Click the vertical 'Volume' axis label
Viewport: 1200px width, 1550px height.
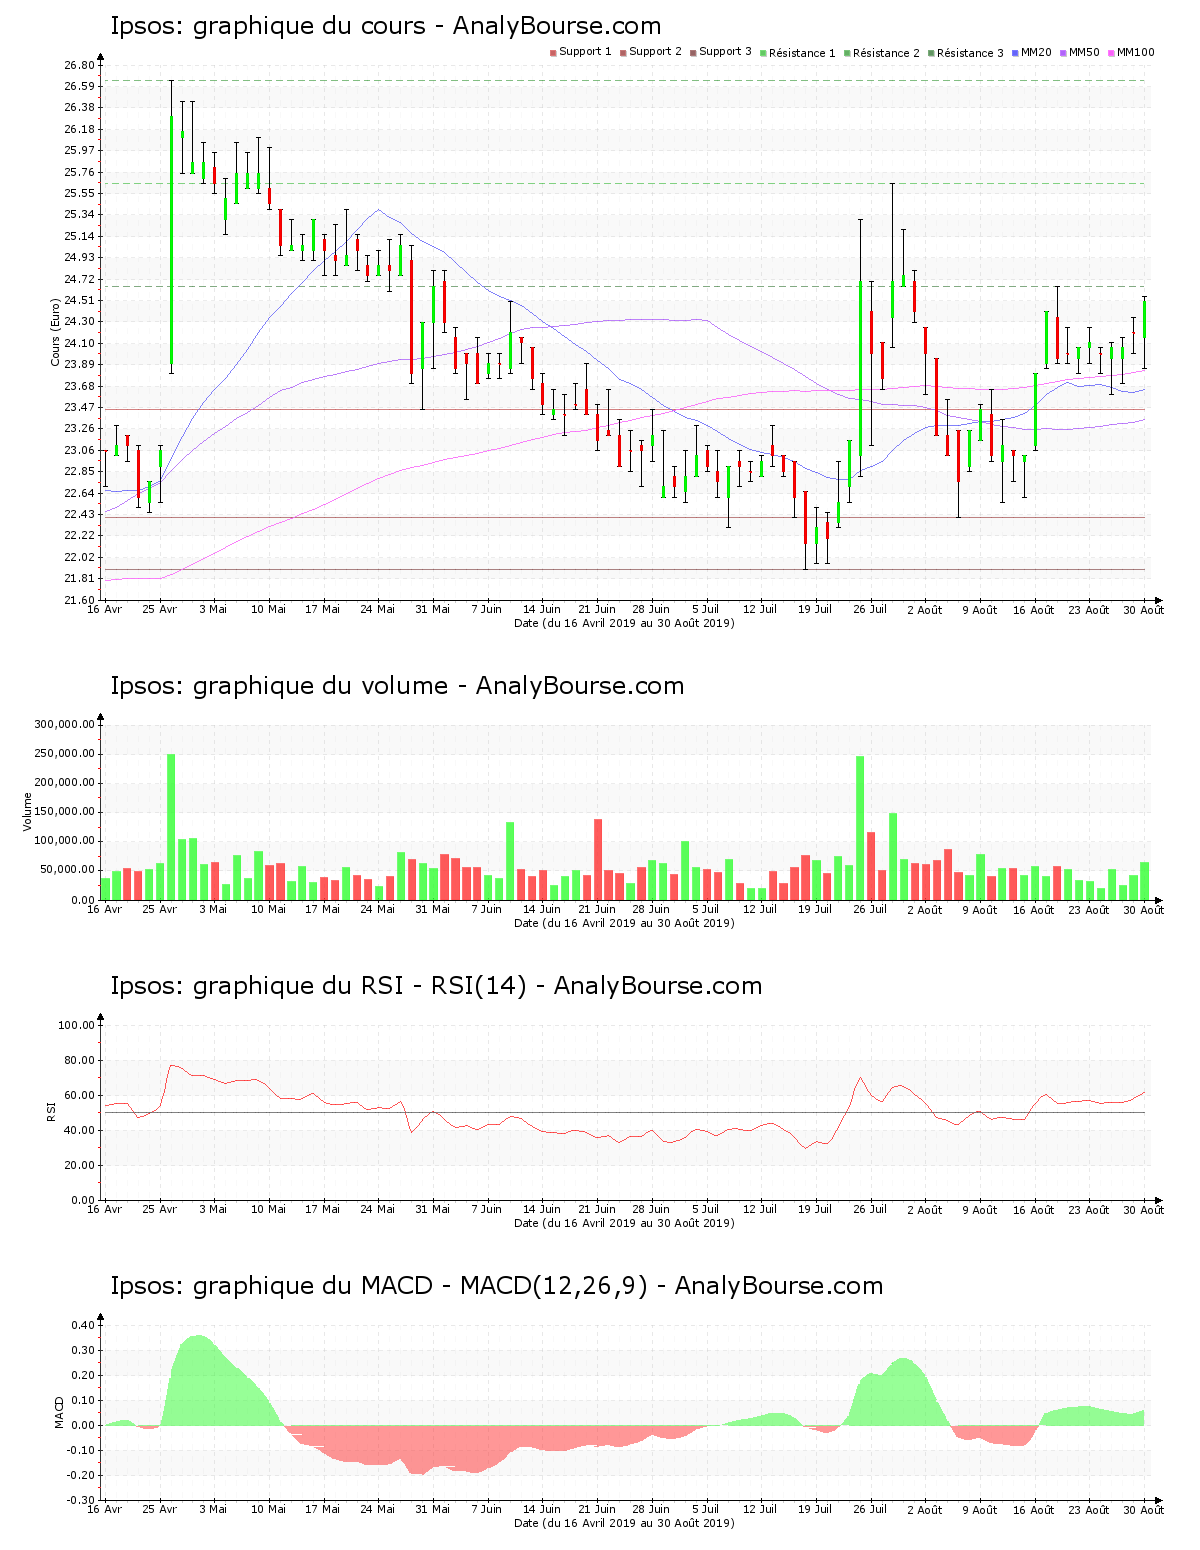[x=28, y=812]
